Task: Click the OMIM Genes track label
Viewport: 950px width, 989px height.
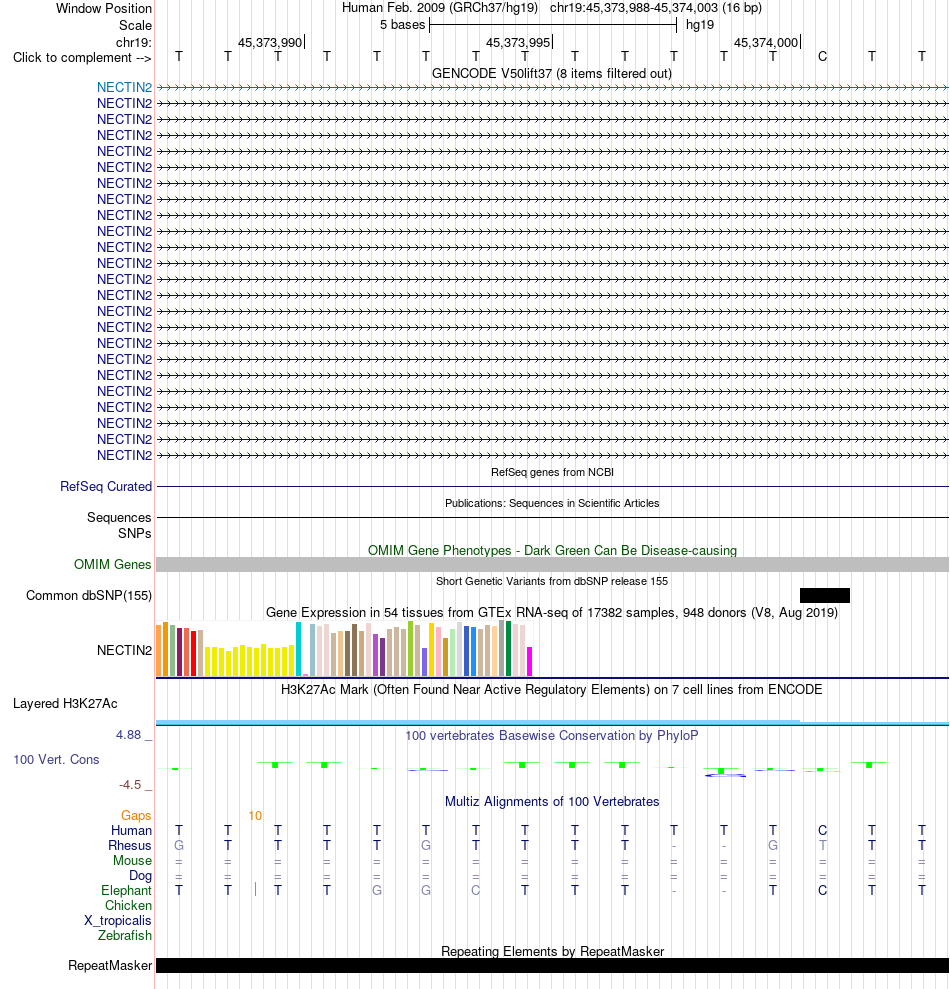Action: (112, 564)
